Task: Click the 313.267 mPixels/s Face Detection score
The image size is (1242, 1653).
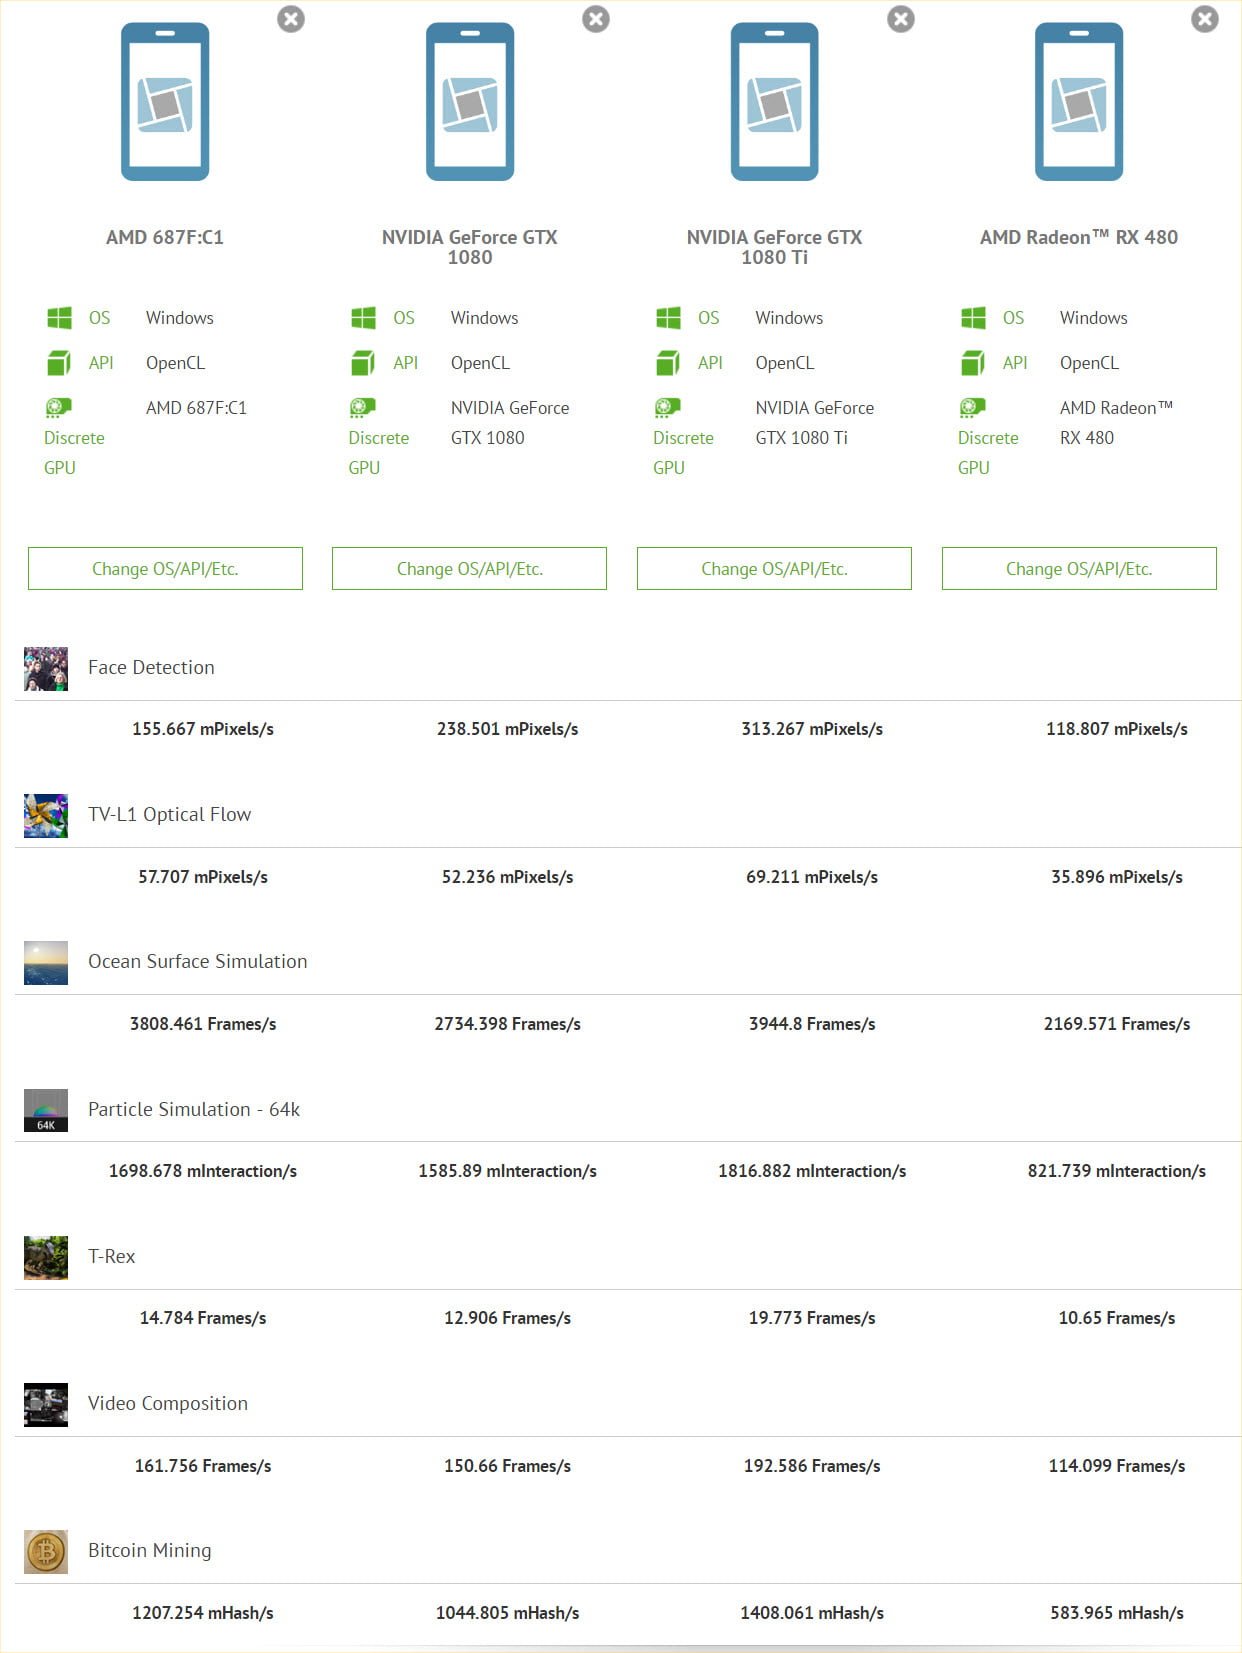Action: [x=812, y=729]
